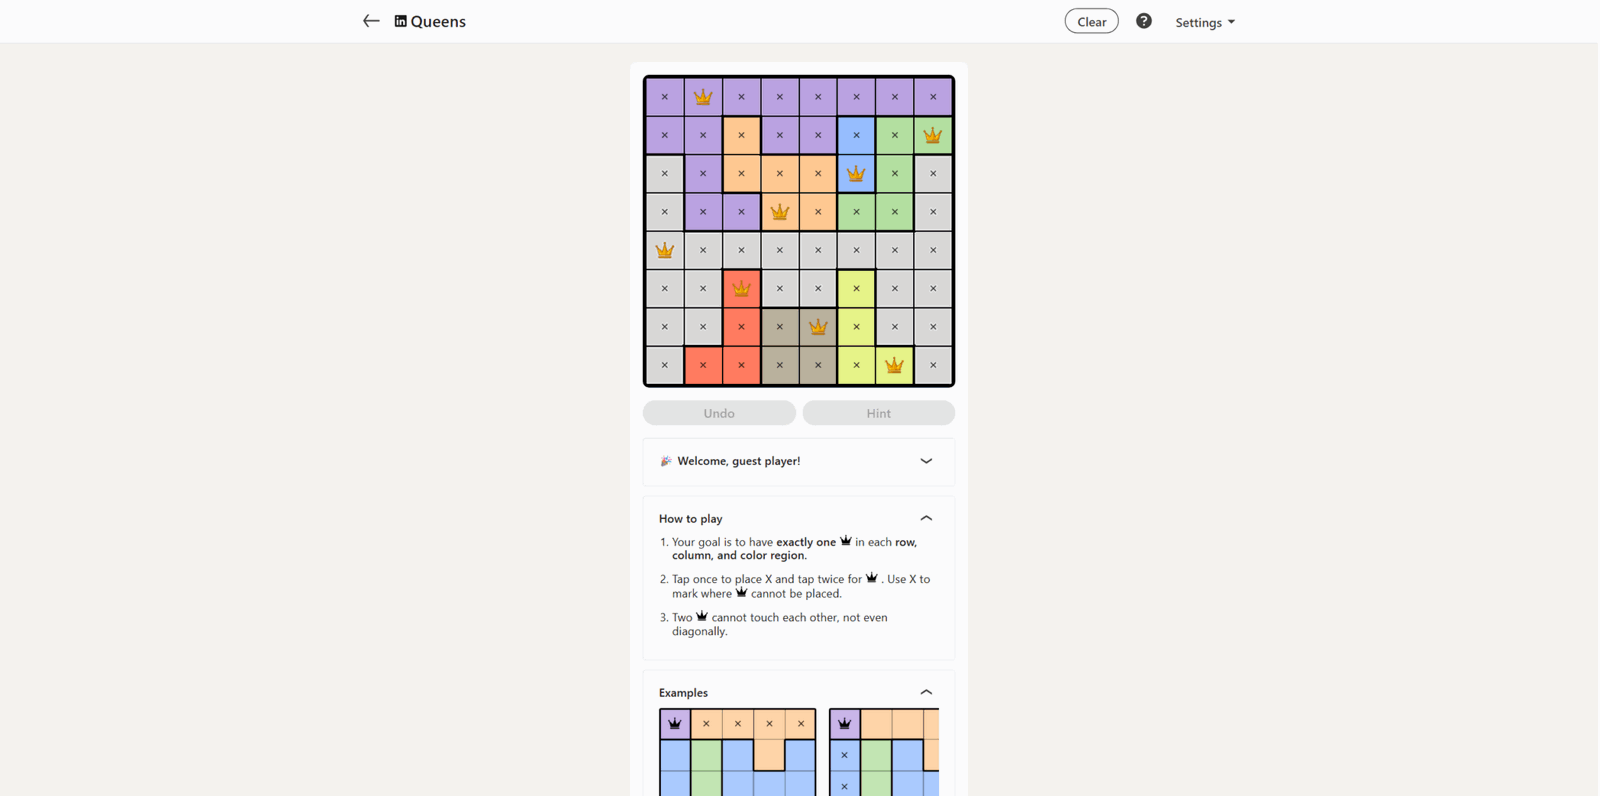Click the crown in the yellow bottom cell

tap(894, 365)
